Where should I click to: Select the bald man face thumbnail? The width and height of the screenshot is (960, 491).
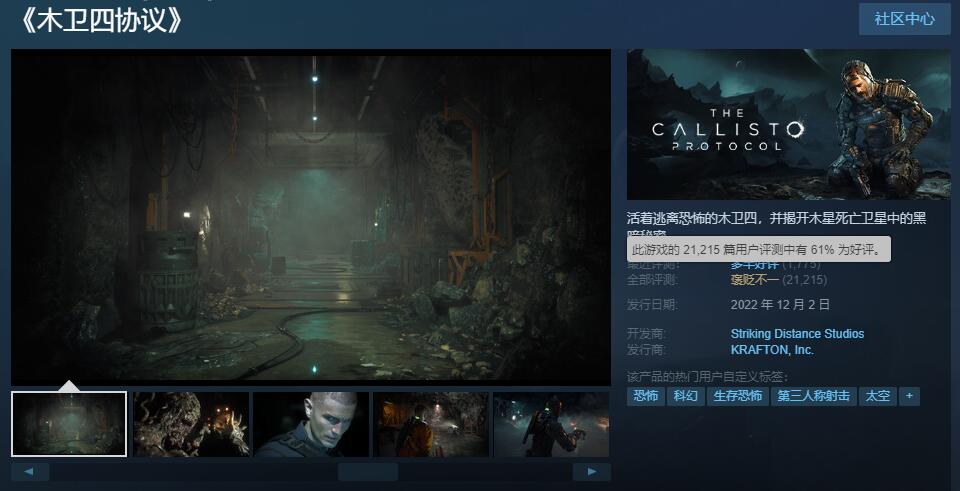311,424
